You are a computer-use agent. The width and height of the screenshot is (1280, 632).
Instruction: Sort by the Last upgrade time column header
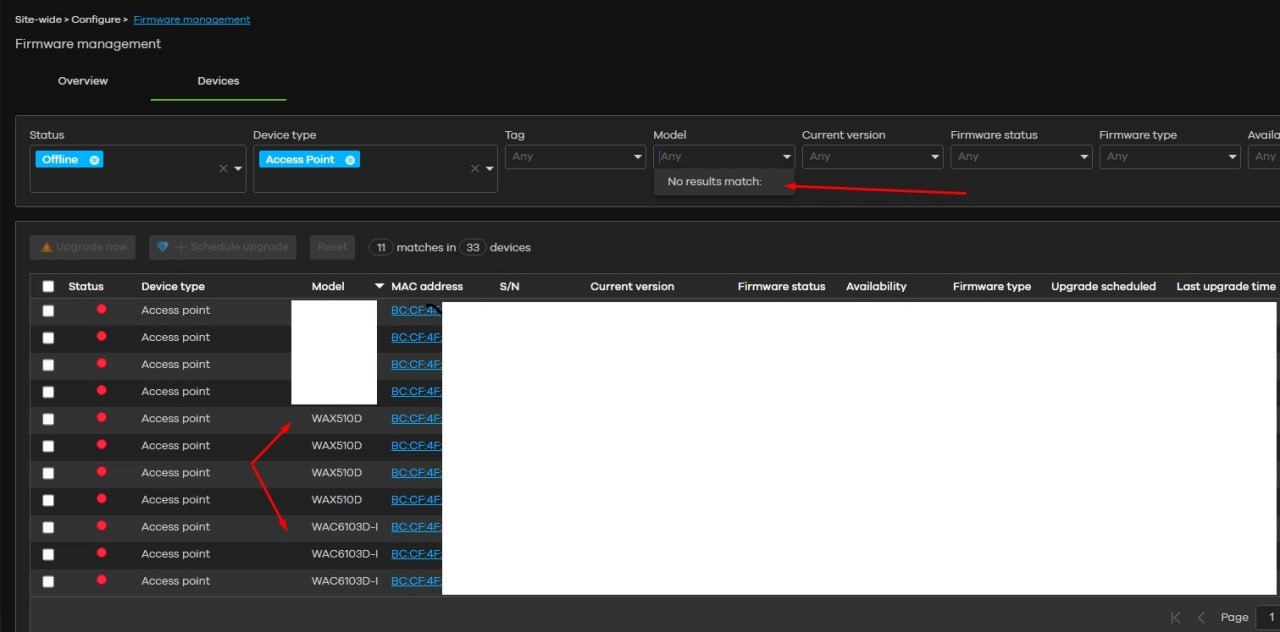click(1226, 286)
